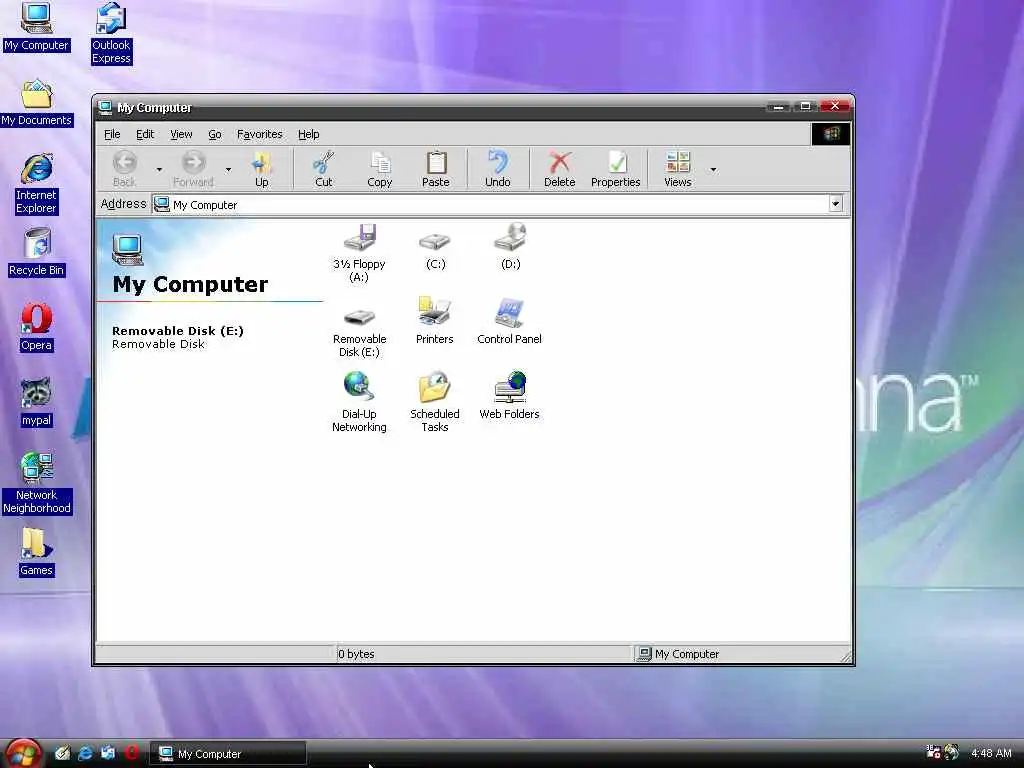Open the Control Panel icon
This screenshot has height=768, width=1024.
[509, 313]
